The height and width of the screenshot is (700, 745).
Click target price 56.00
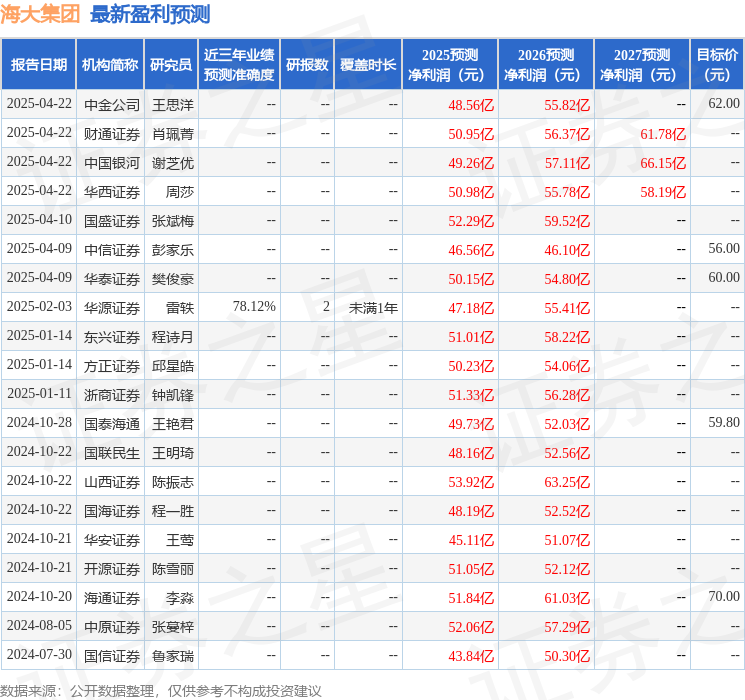tap(724, 249)
